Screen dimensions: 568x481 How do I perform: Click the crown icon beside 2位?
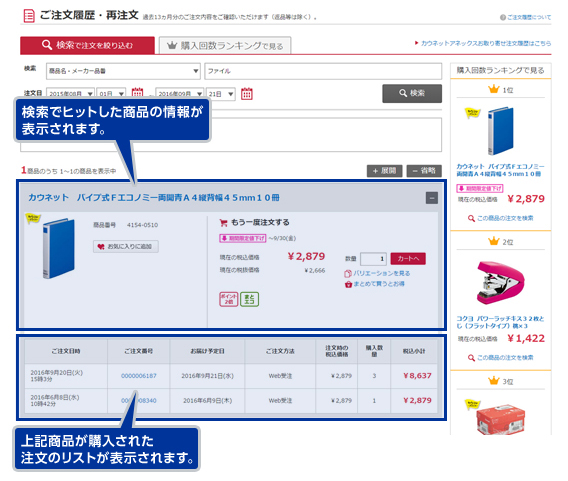pos(493,241)
